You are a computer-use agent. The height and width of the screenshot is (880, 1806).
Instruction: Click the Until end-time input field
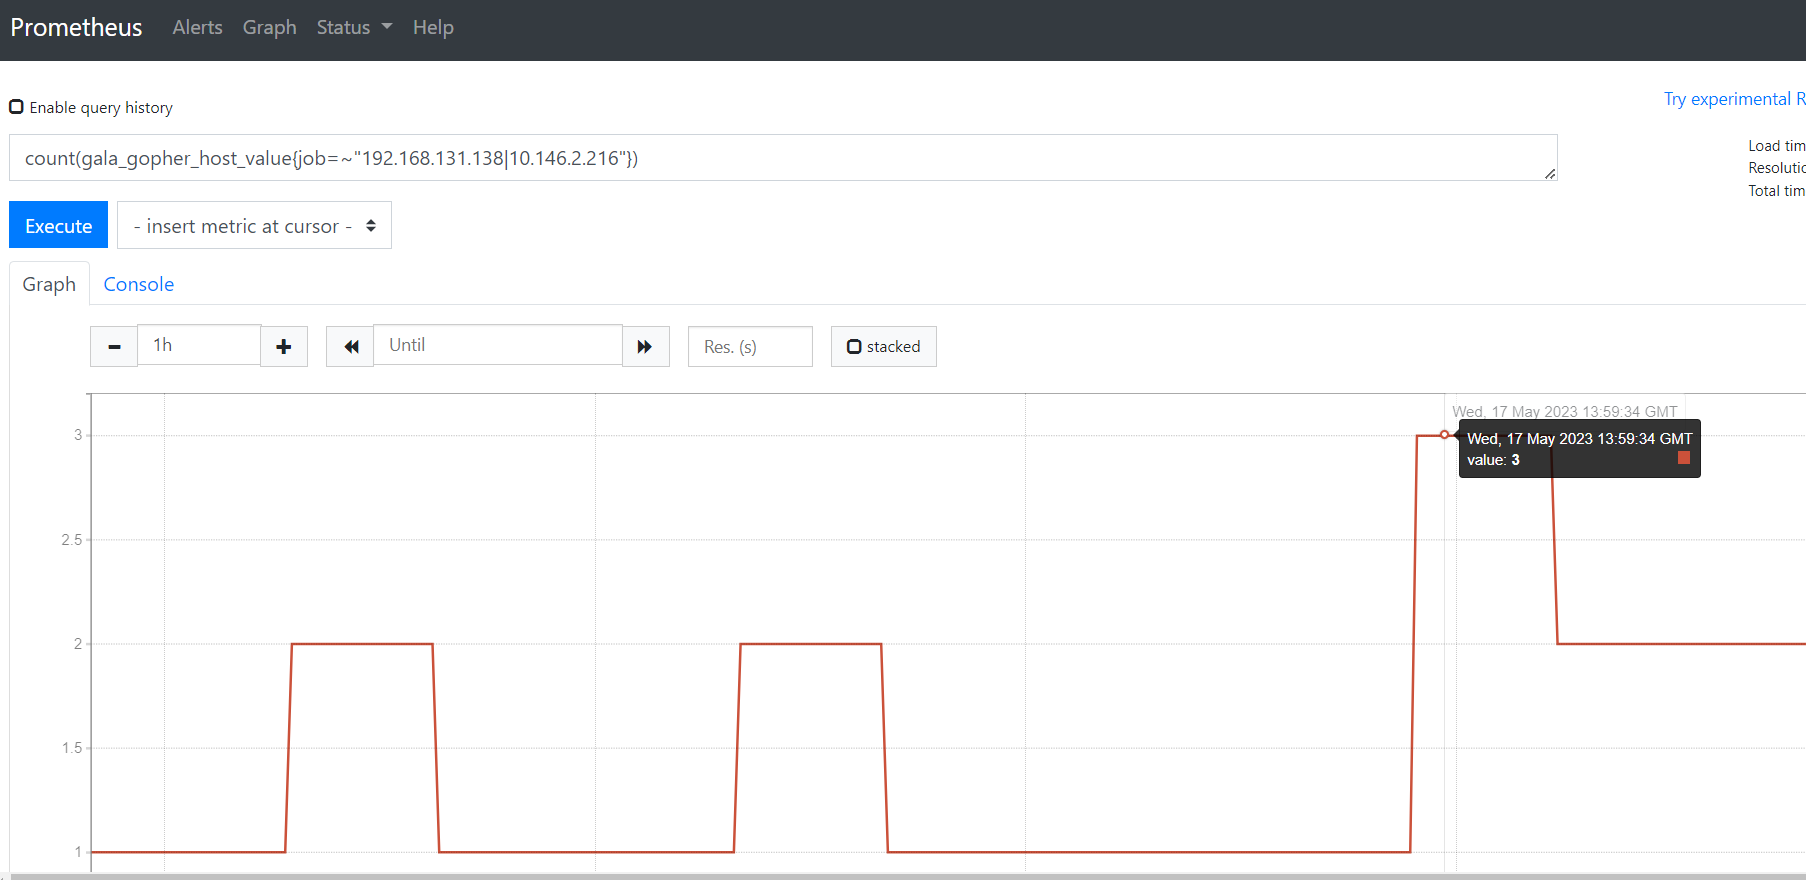point(497,345)
